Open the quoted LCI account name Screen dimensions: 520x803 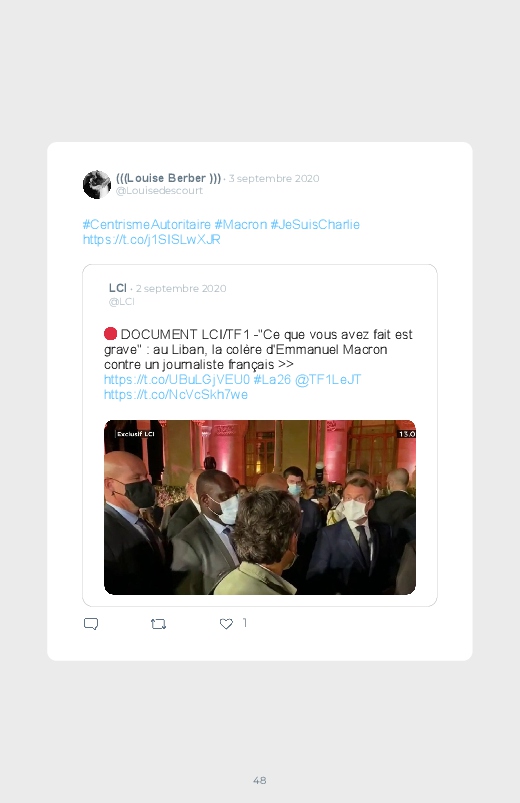(118, 288)
